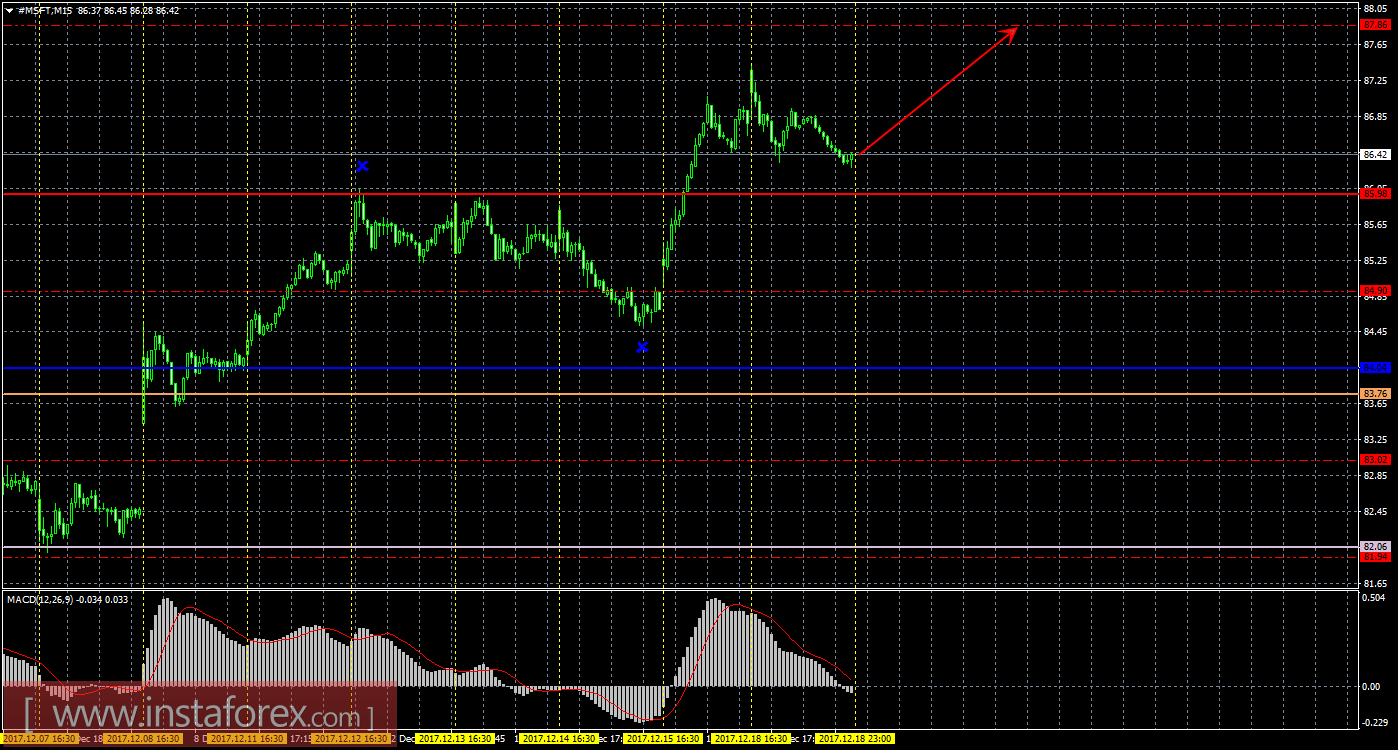Click the 82.85 value on the price axis
The width and height of the screenshot is (1398, 750).
click(1374, 475)
